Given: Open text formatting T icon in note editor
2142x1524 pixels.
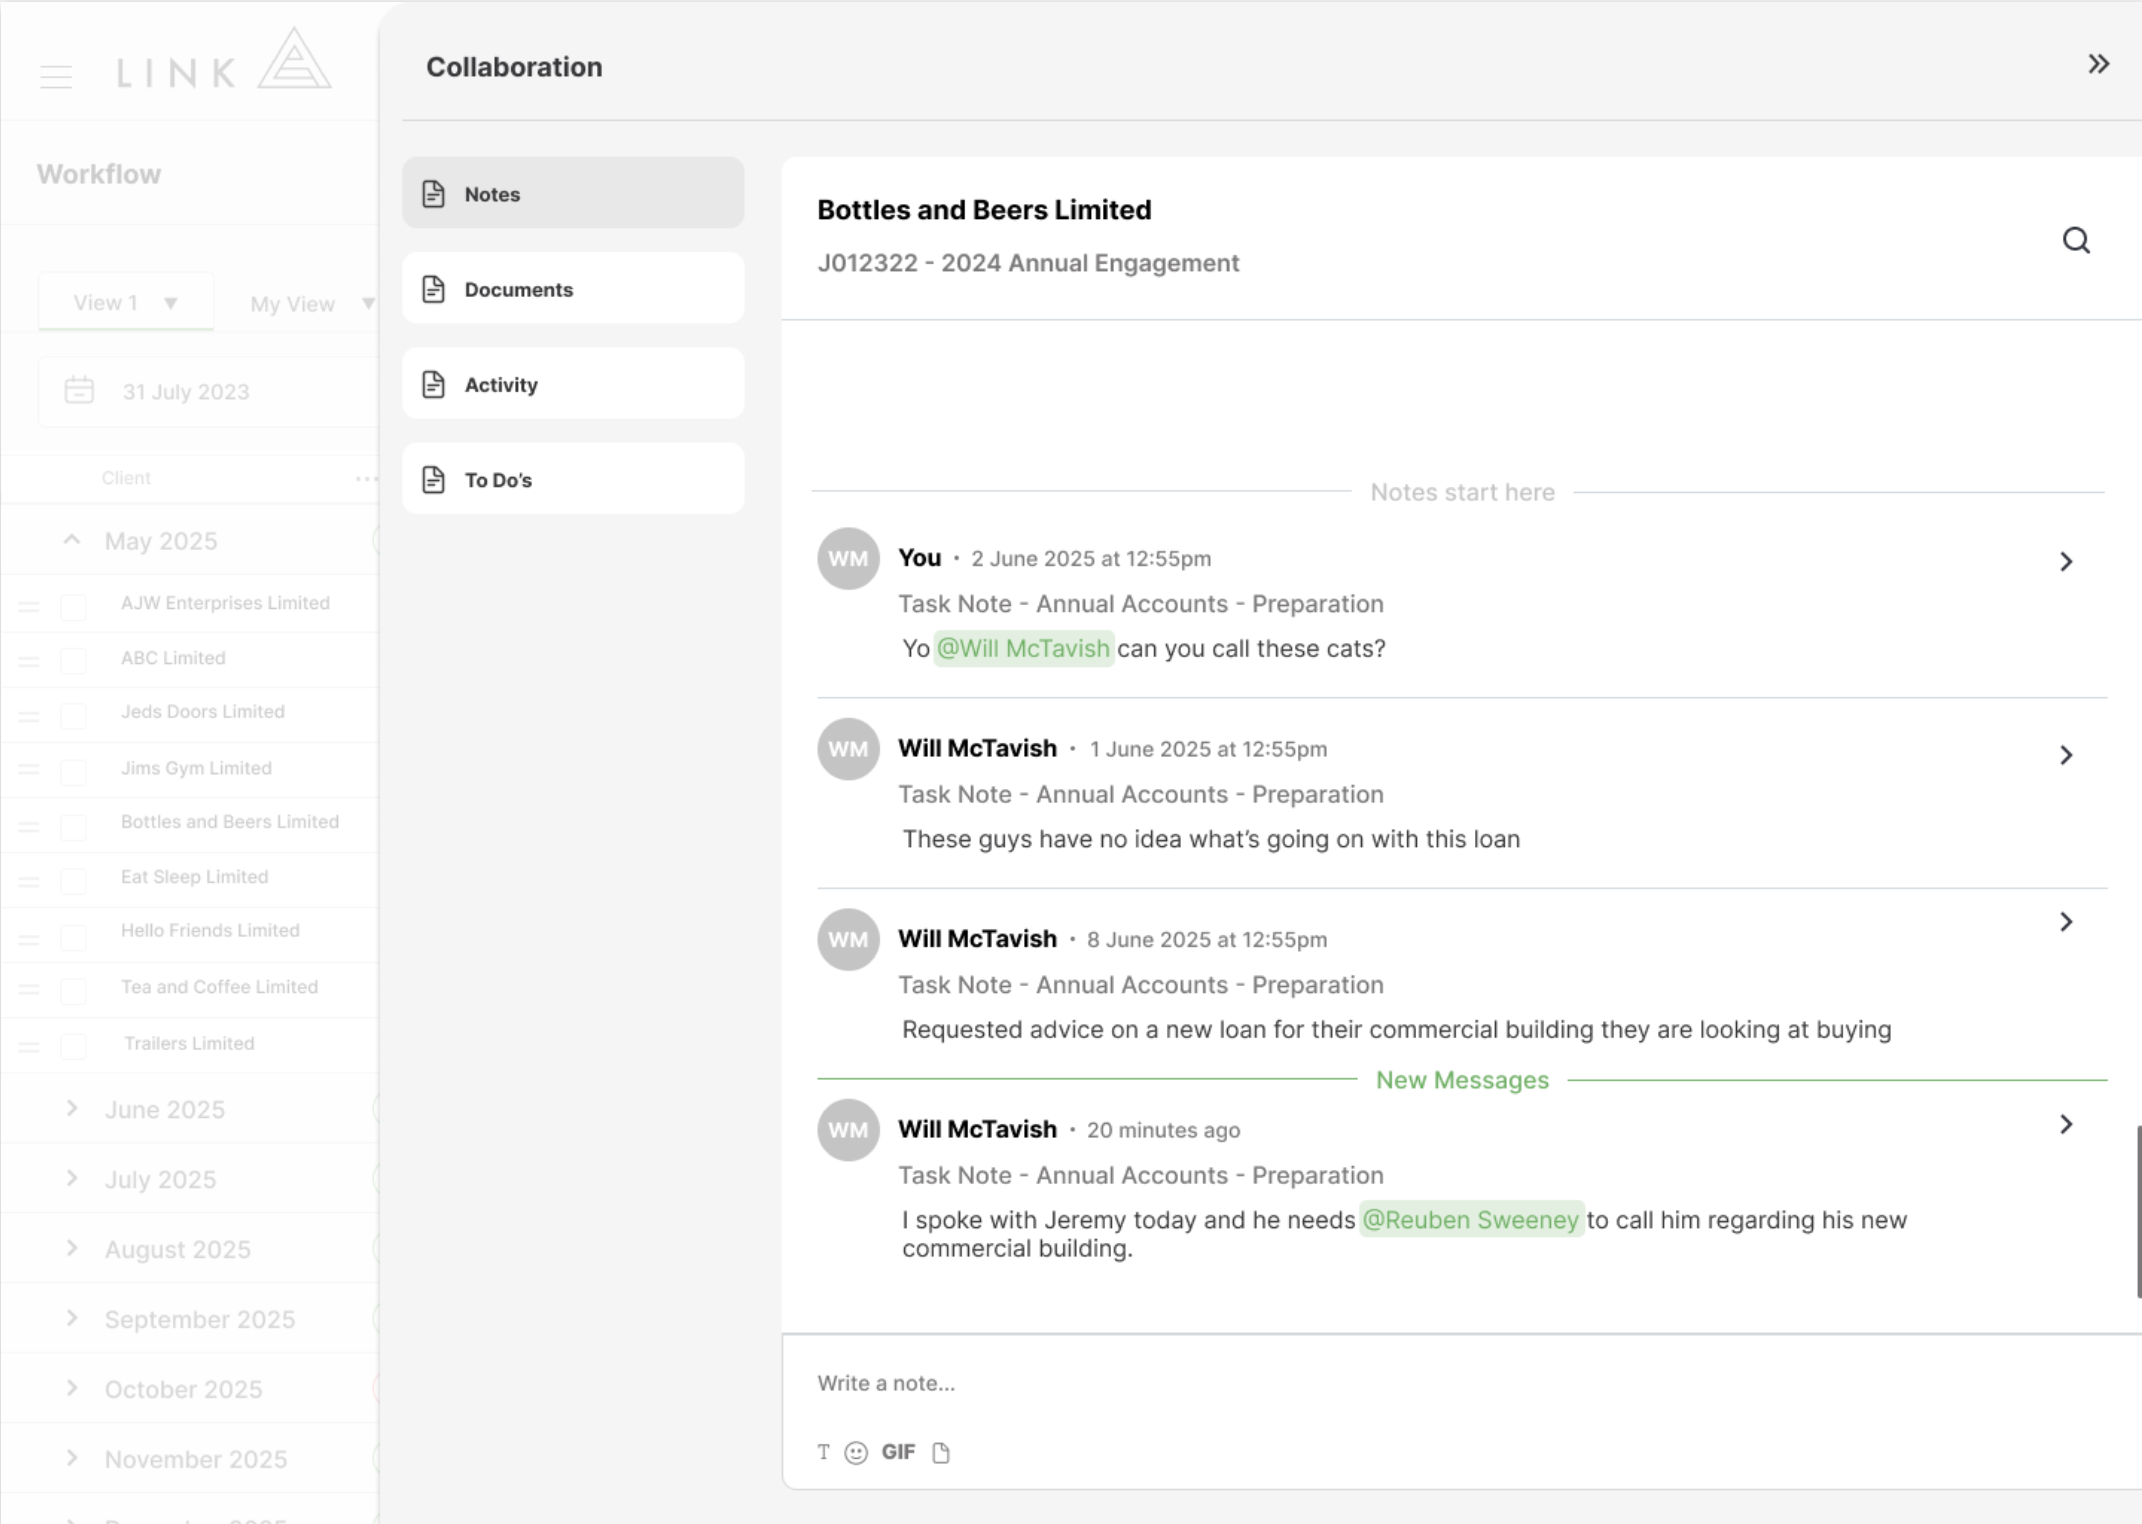Looking at the screenshot, I should (823, 1452).
